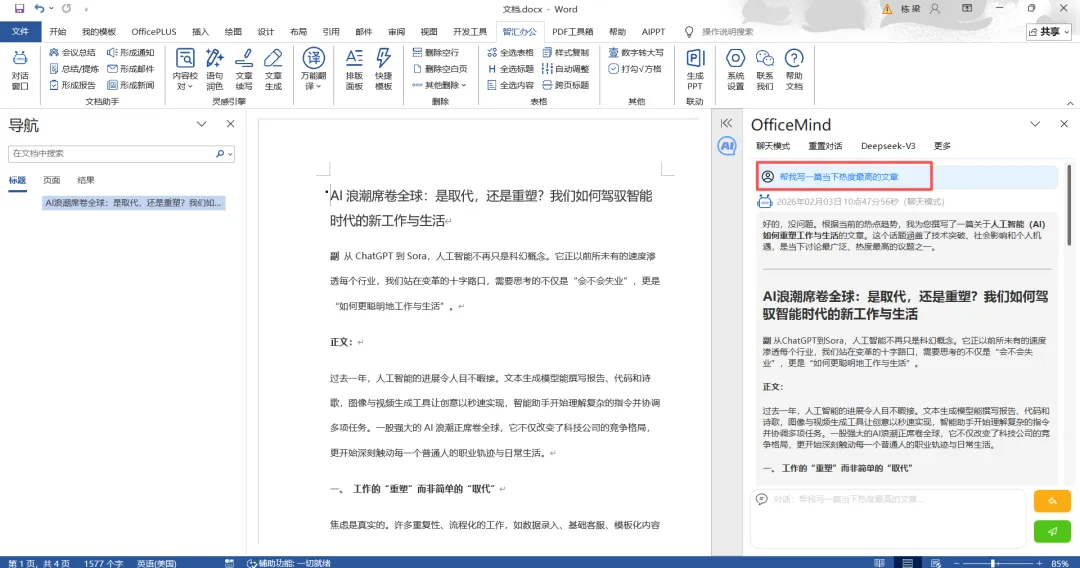The height and width of the screenshot is (568, 1080).
Task: Open 快捷模板 quick templates
Action: pyautogui.click(x=384, y=70)
